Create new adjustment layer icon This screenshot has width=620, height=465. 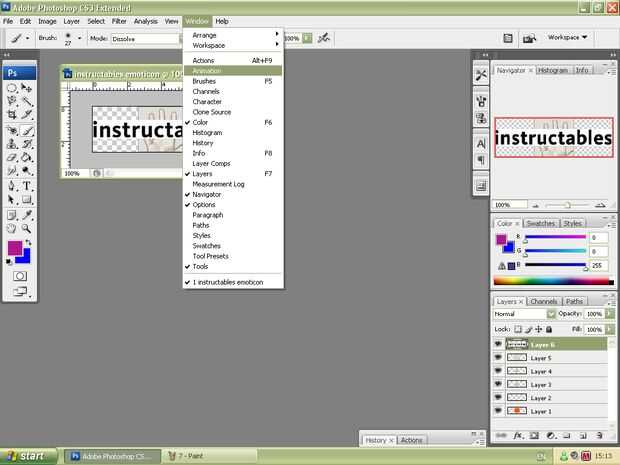[x=551, y=436]
